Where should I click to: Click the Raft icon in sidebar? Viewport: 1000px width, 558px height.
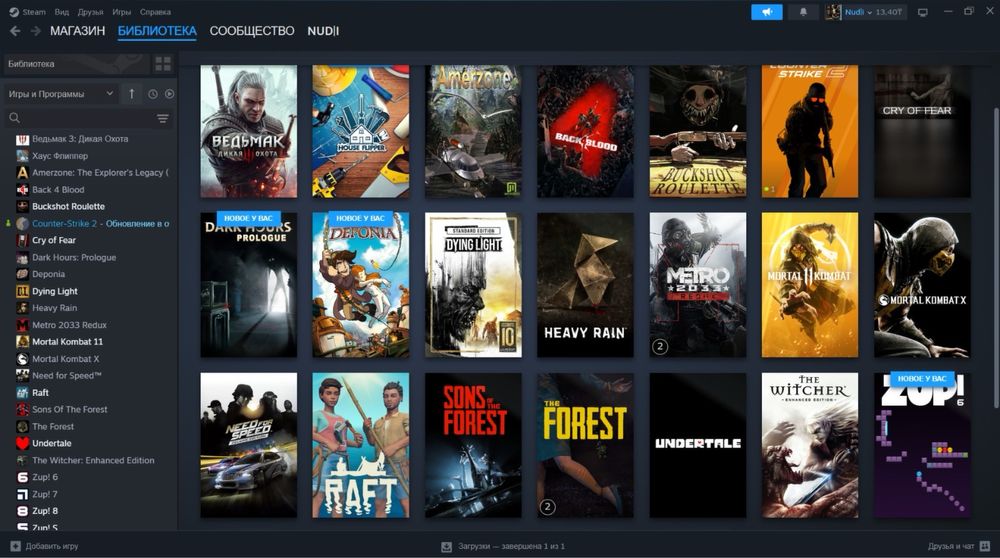[x=22, y=393]
